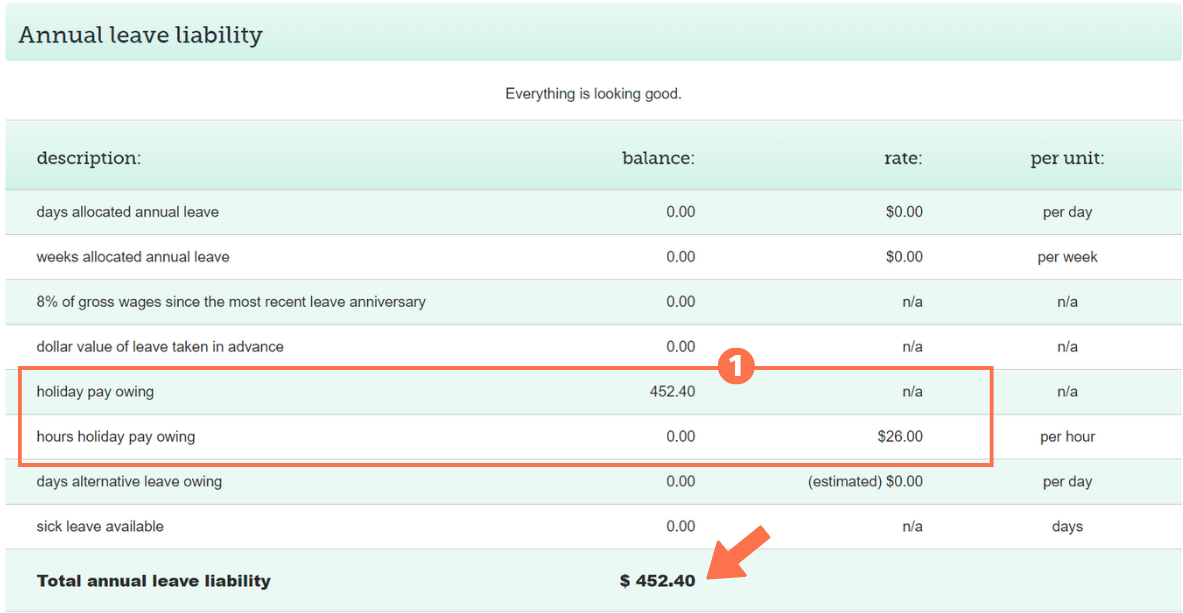Screen dimensions: 1183x613
Task: Select the balance column header
Action: 661,157
